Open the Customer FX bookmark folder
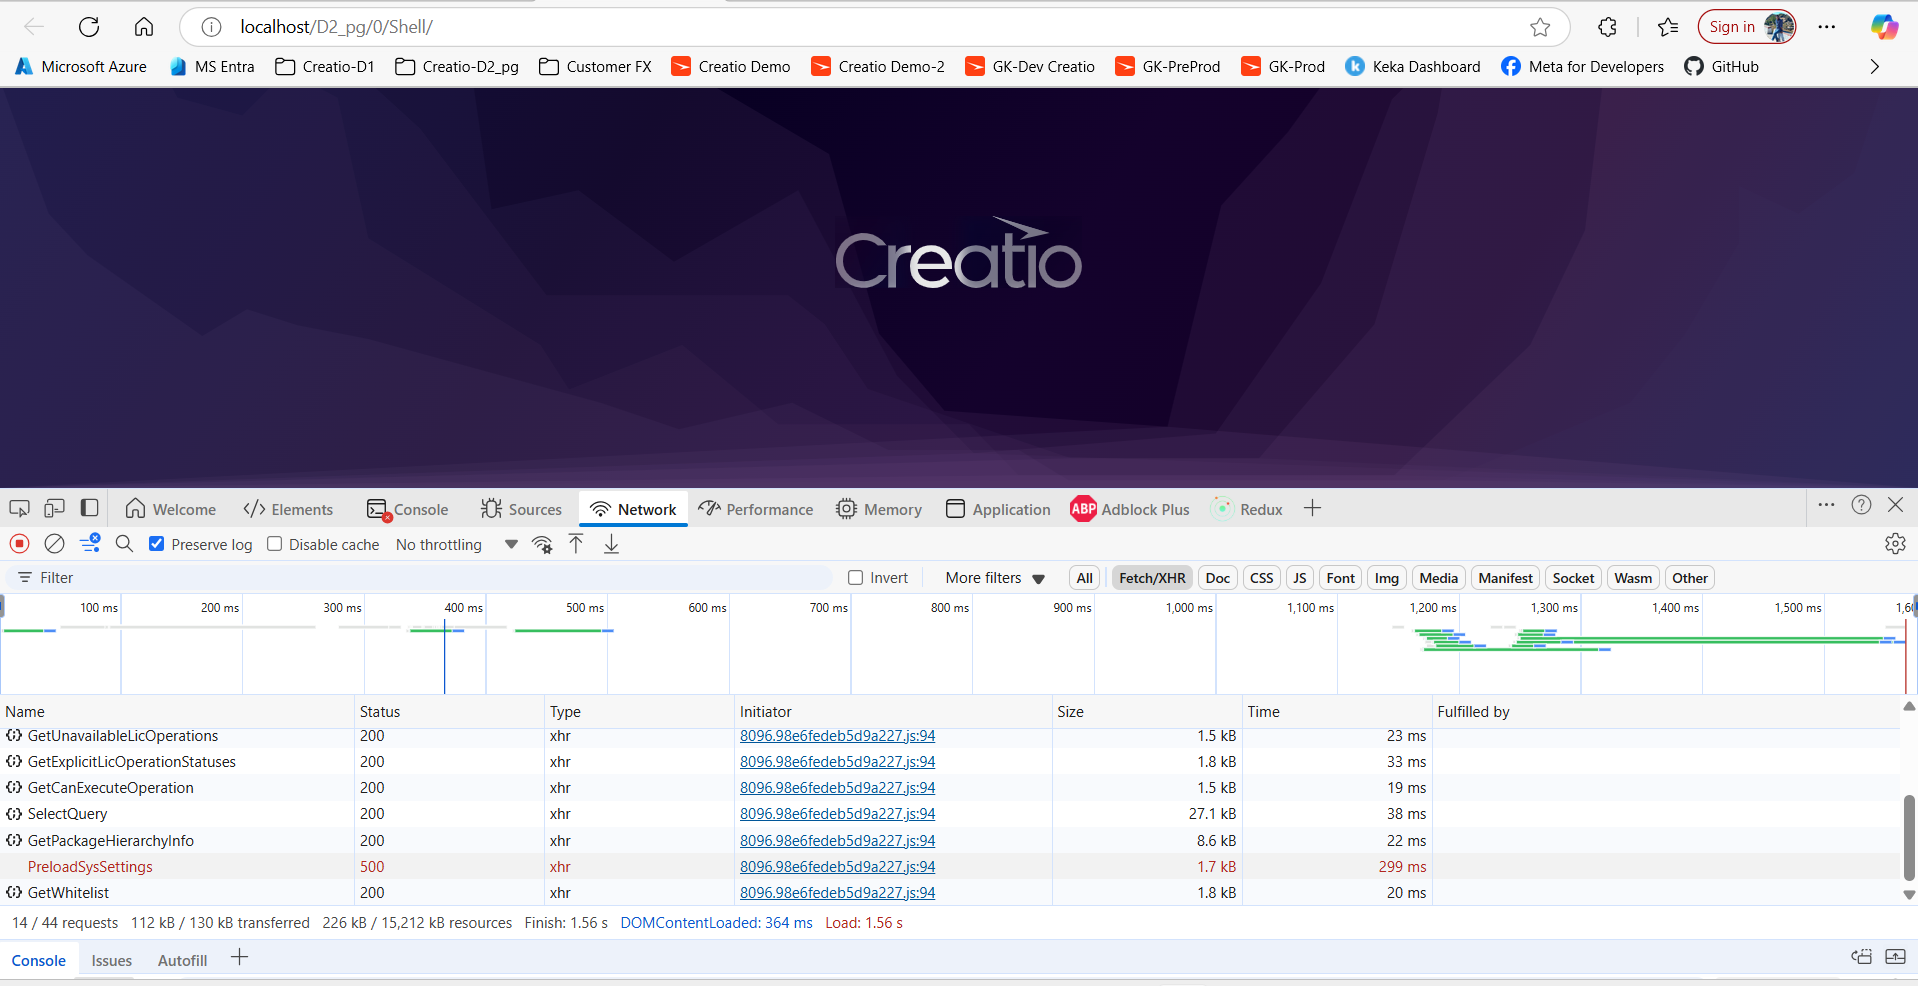Screen dimensions: 1918x986 (x=595, y=67)
